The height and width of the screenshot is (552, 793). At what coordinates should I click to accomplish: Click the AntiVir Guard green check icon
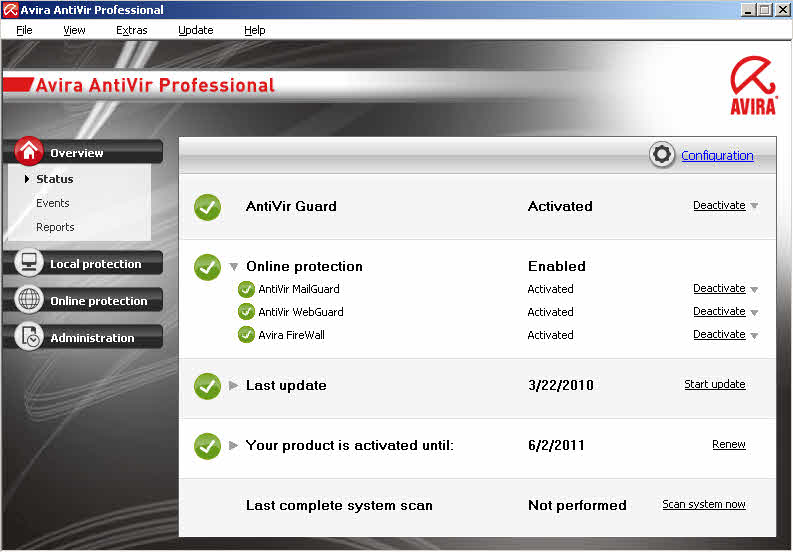[x=207, y=207]
